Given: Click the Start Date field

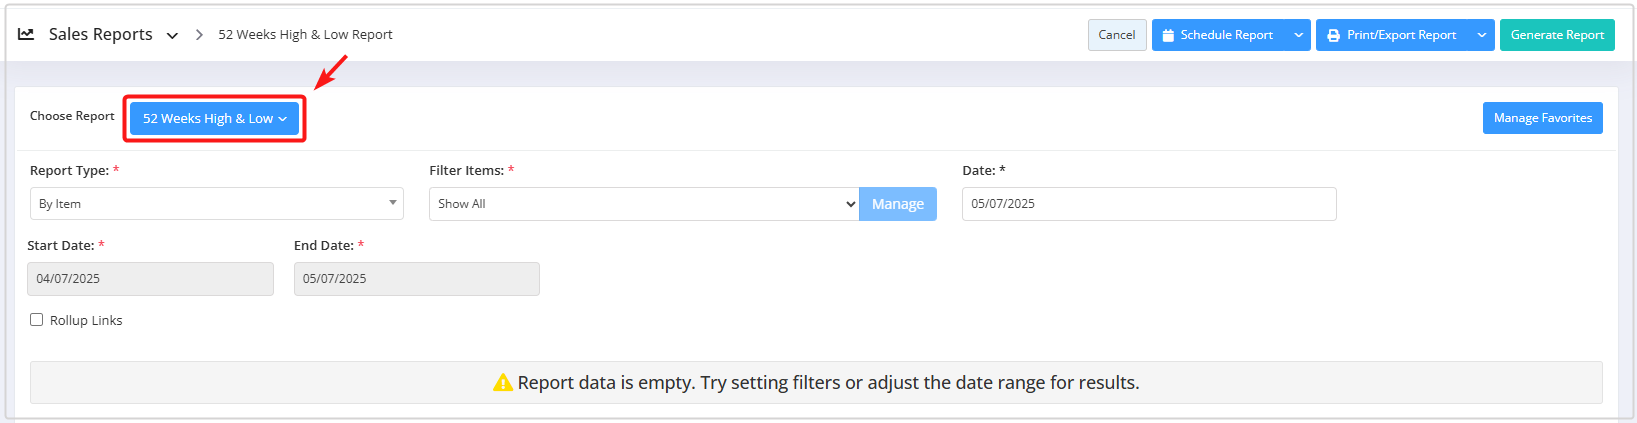Looking at the screenshot, I should pos(150,279).
